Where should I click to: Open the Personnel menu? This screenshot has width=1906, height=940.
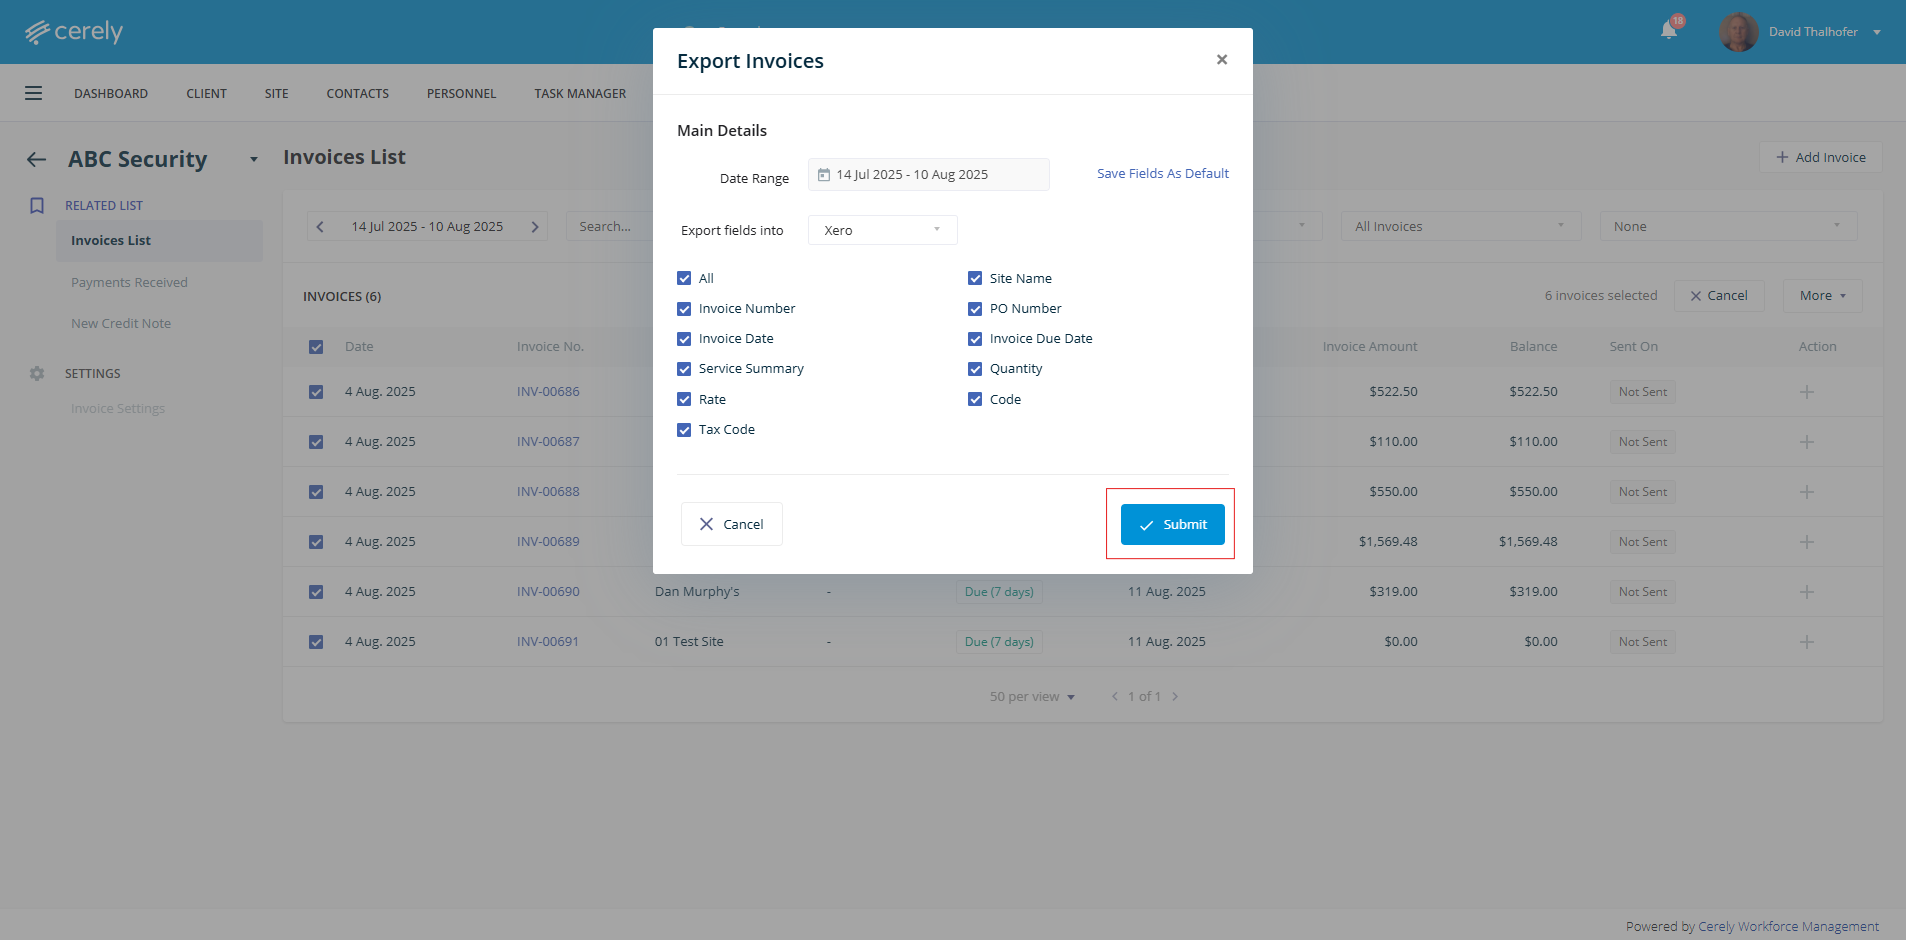461,94
